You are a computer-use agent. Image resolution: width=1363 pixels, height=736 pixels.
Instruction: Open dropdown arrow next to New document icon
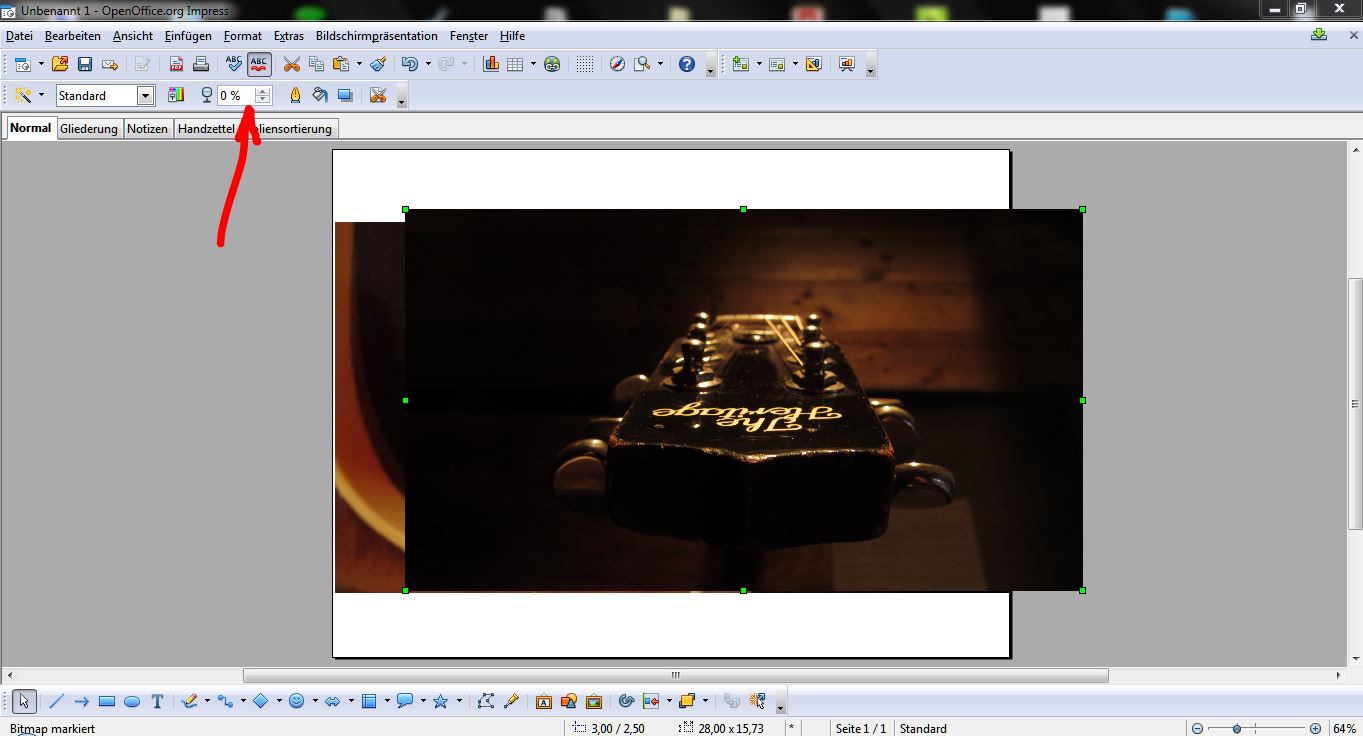click(41, 64)
